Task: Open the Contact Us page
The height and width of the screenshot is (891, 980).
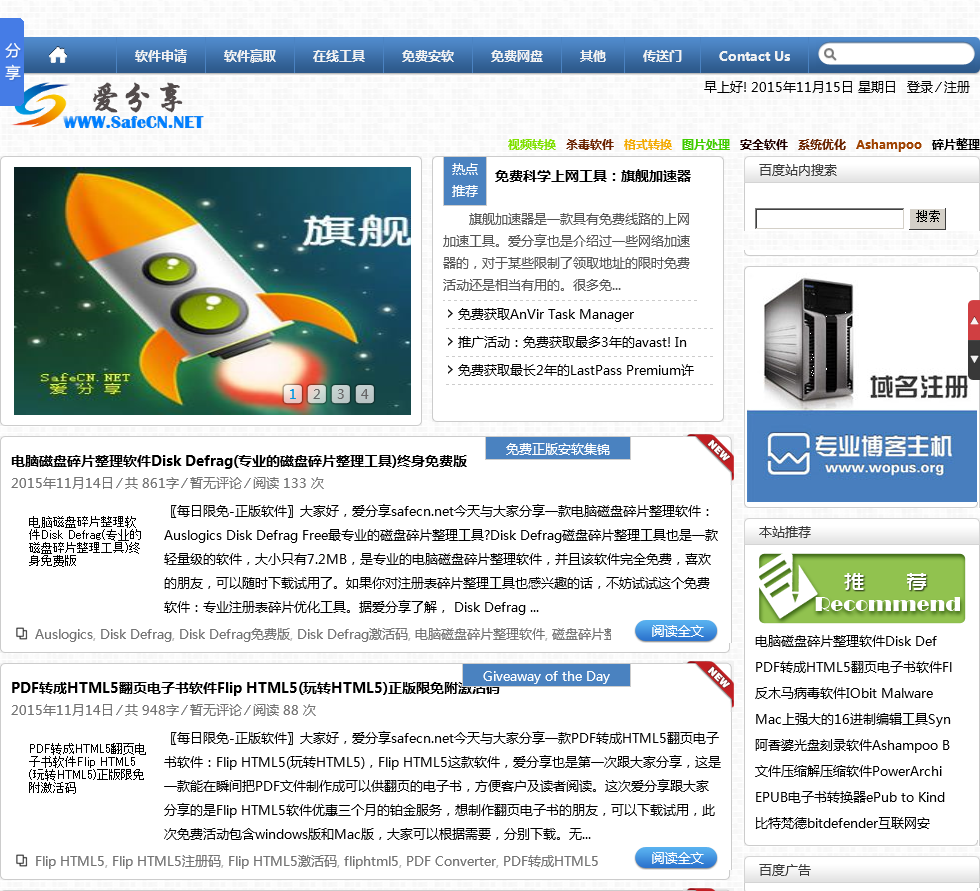Action: 754,56
